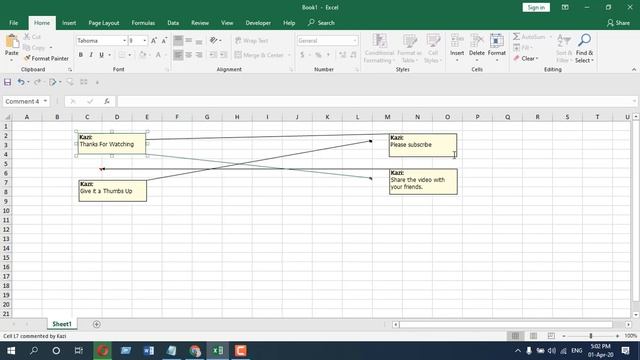Align text left in cell
The image size is (640, 360).
click(x=178, y=55)
